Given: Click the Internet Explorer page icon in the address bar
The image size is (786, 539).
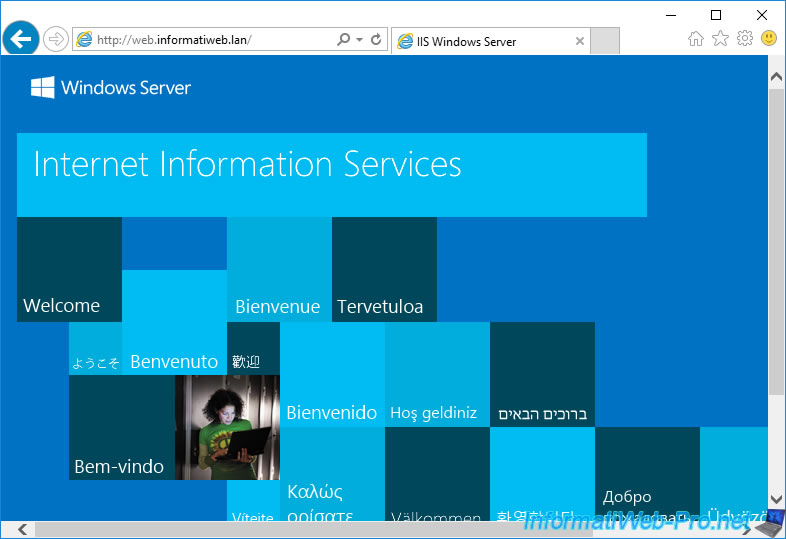Looking at the screenshot, I should [x=84, y=39].
